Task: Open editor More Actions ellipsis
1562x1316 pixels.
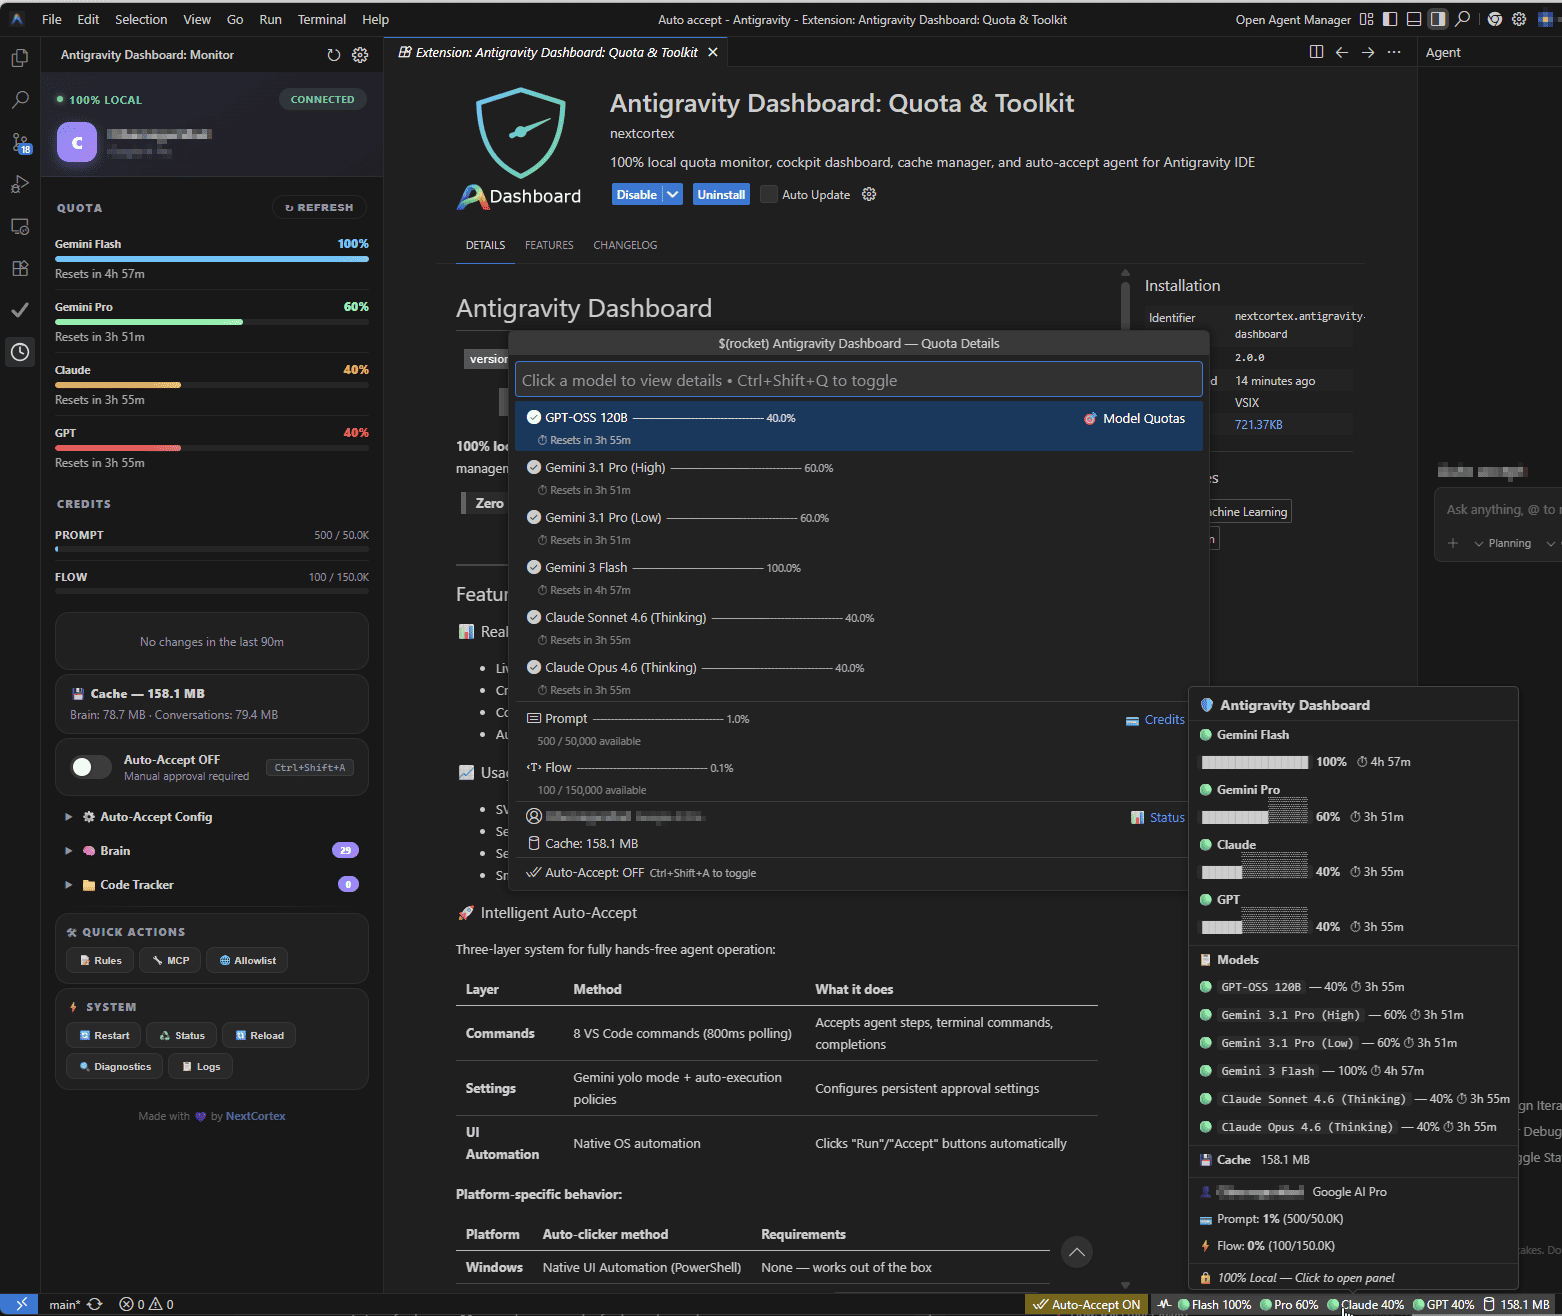Action: click(1394, 52)
